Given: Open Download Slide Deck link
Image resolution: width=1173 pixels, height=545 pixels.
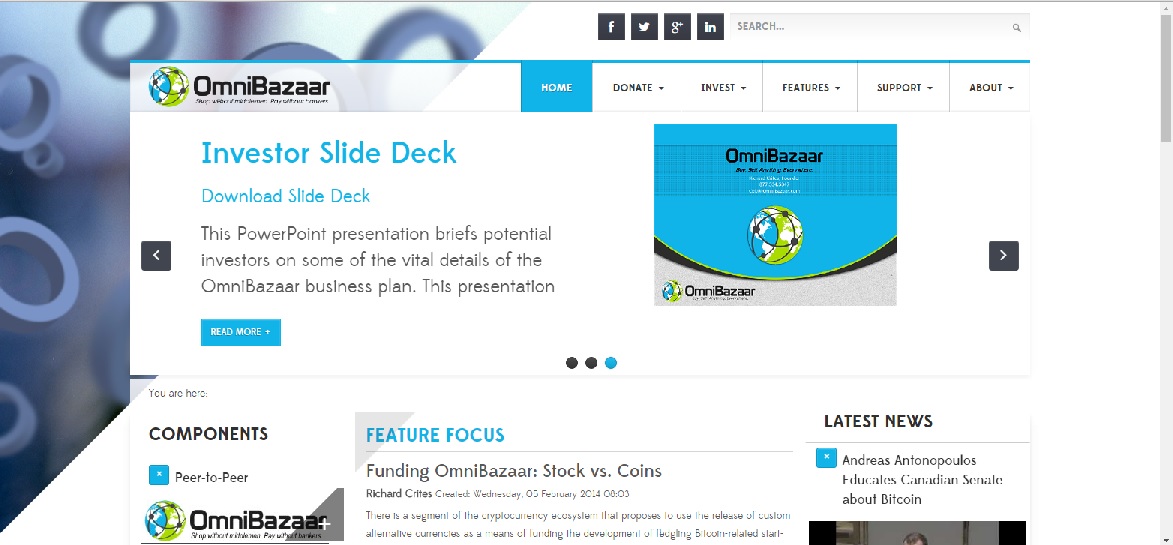Looking at the screenshot, I should [x=286, y=196].
